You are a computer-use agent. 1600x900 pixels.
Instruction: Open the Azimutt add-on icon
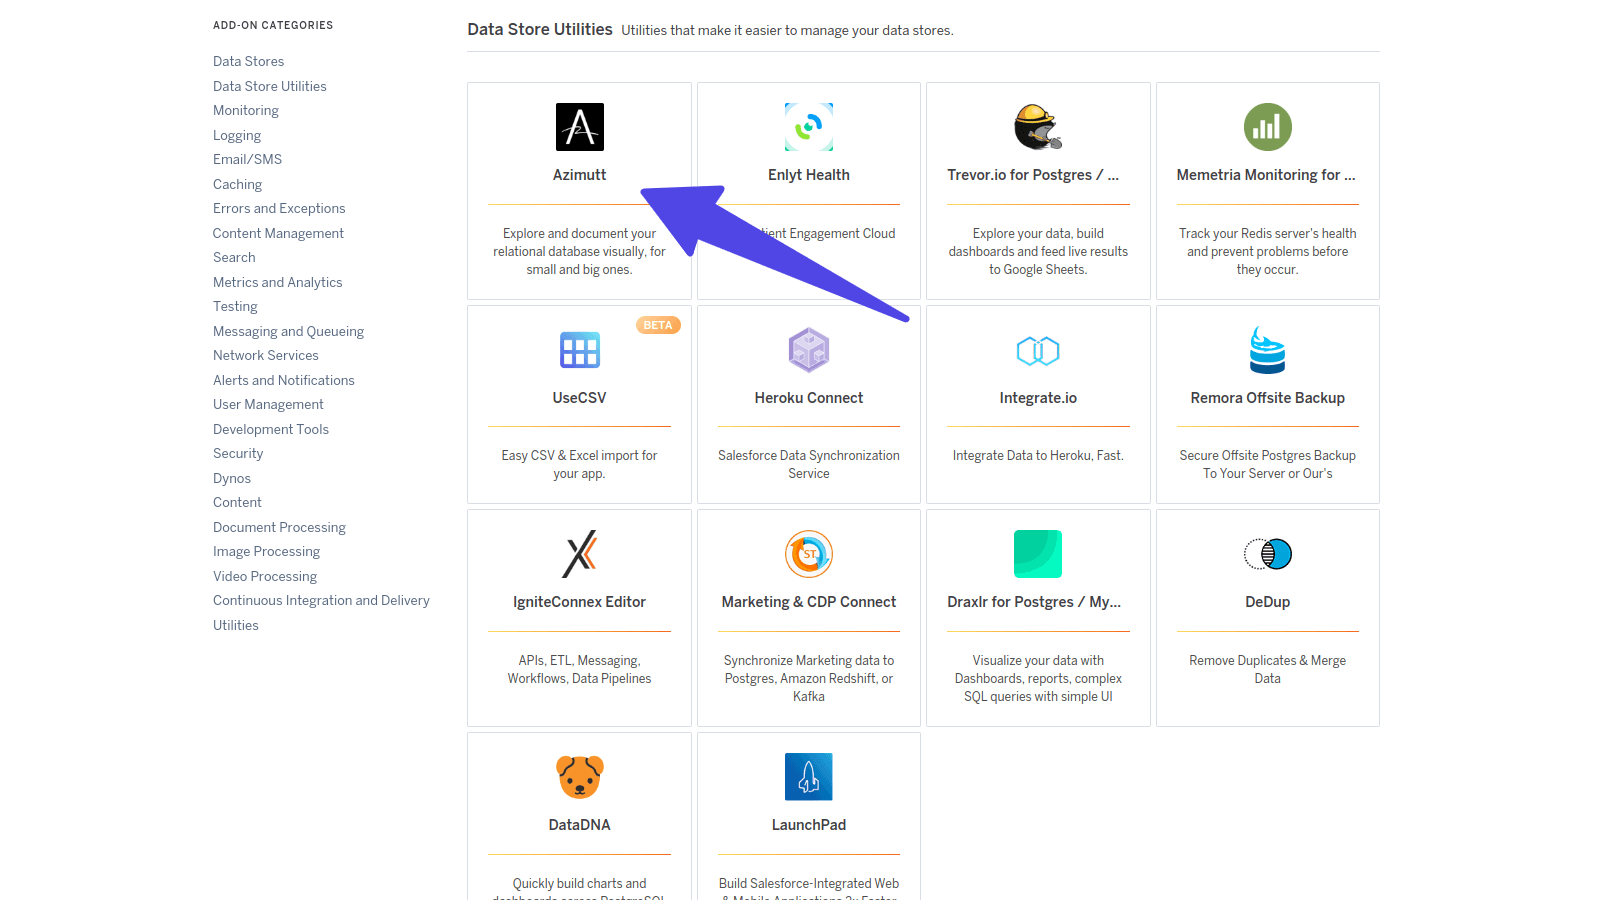point(580,127)
